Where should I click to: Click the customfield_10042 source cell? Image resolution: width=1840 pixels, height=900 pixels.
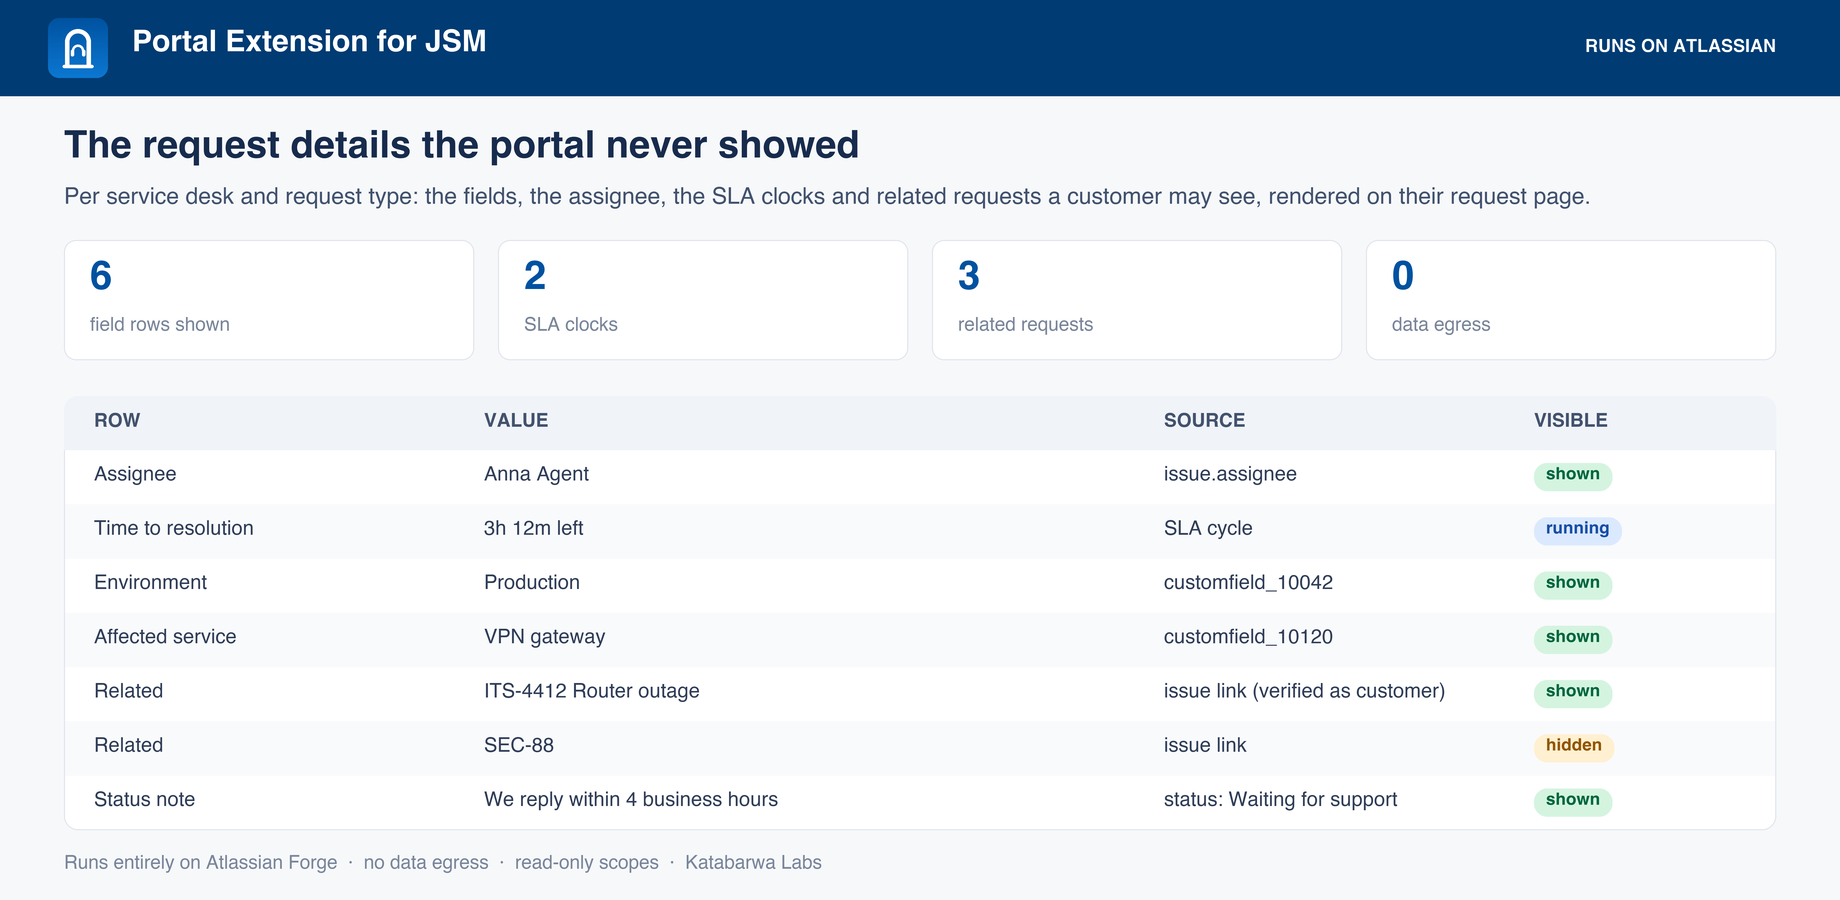pyautogui.click(x=1248, y=582)
